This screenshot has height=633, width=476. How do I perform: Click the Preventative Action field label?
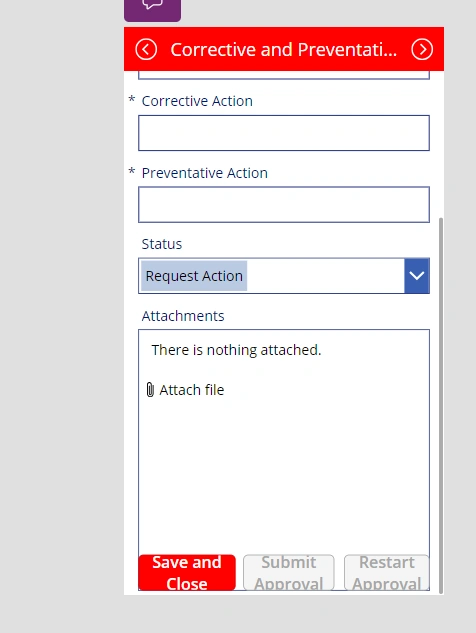click(205, 173)
